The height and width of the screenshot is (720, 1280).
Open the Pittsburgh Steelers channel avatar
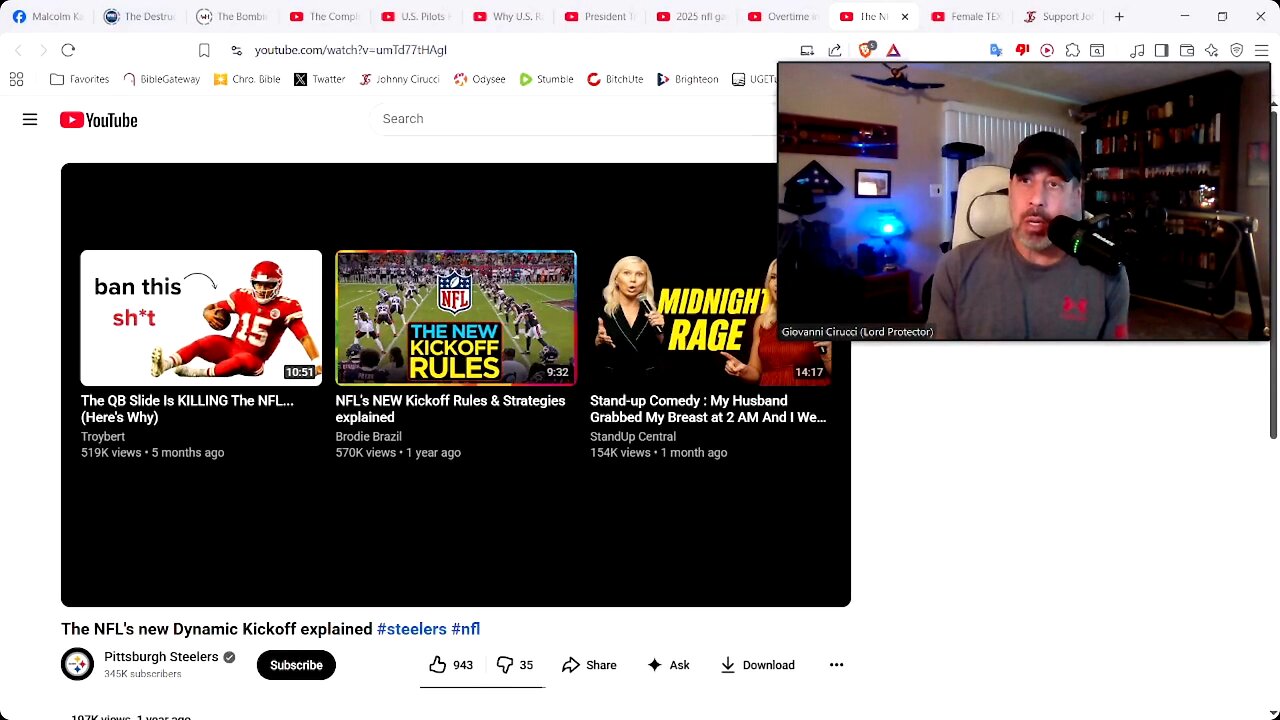77,664
